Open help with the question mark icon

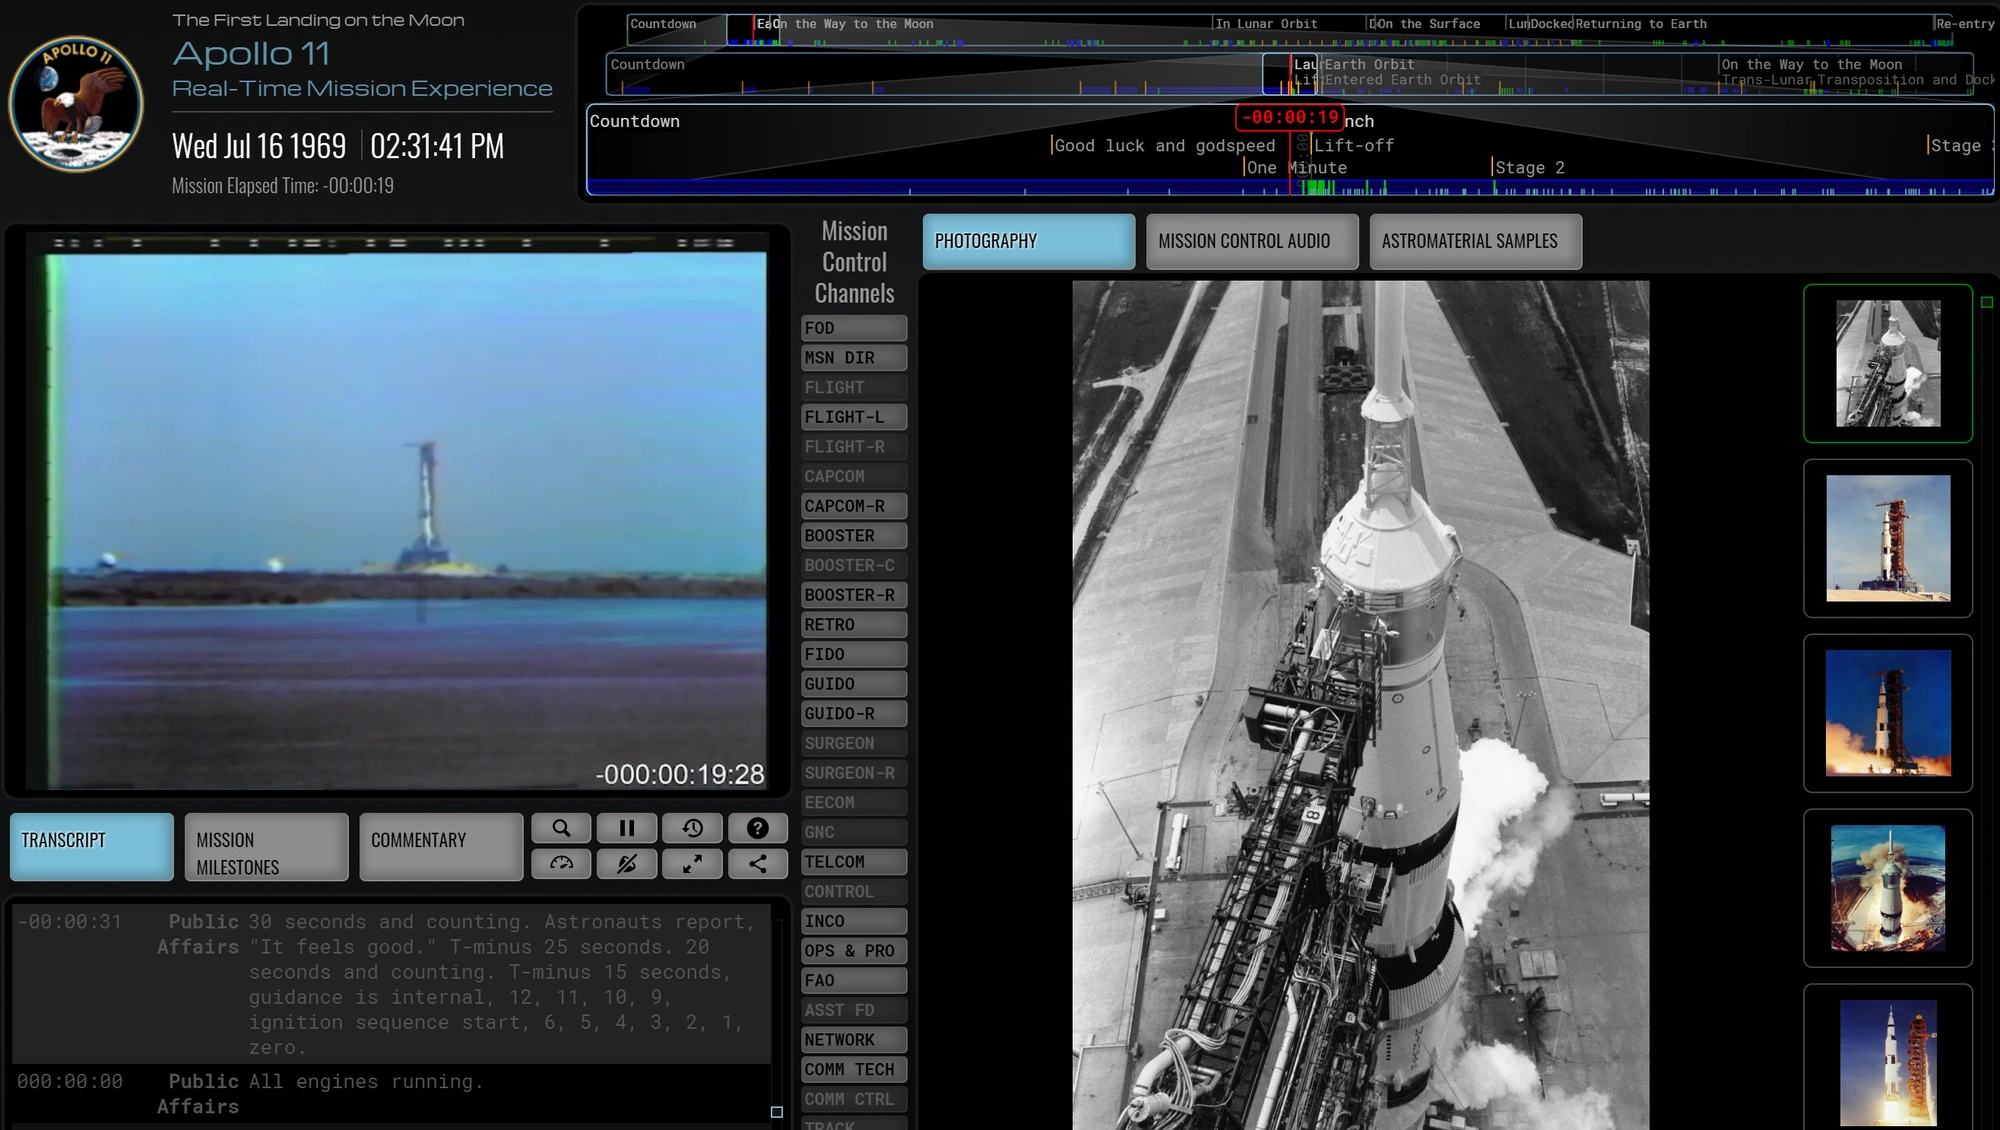[758, 828]
